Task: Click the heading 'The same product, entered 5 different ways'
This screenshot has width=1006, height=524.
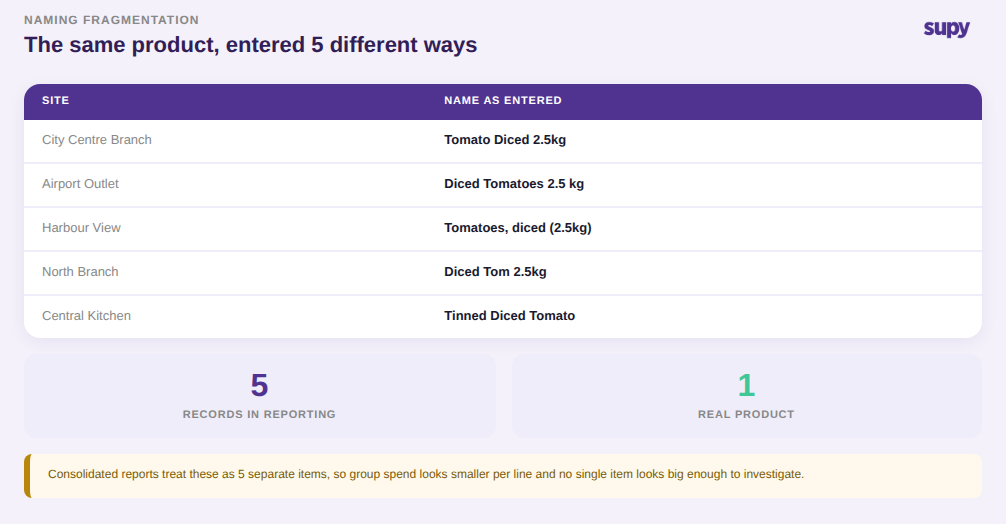Action: tap(251, 45)
